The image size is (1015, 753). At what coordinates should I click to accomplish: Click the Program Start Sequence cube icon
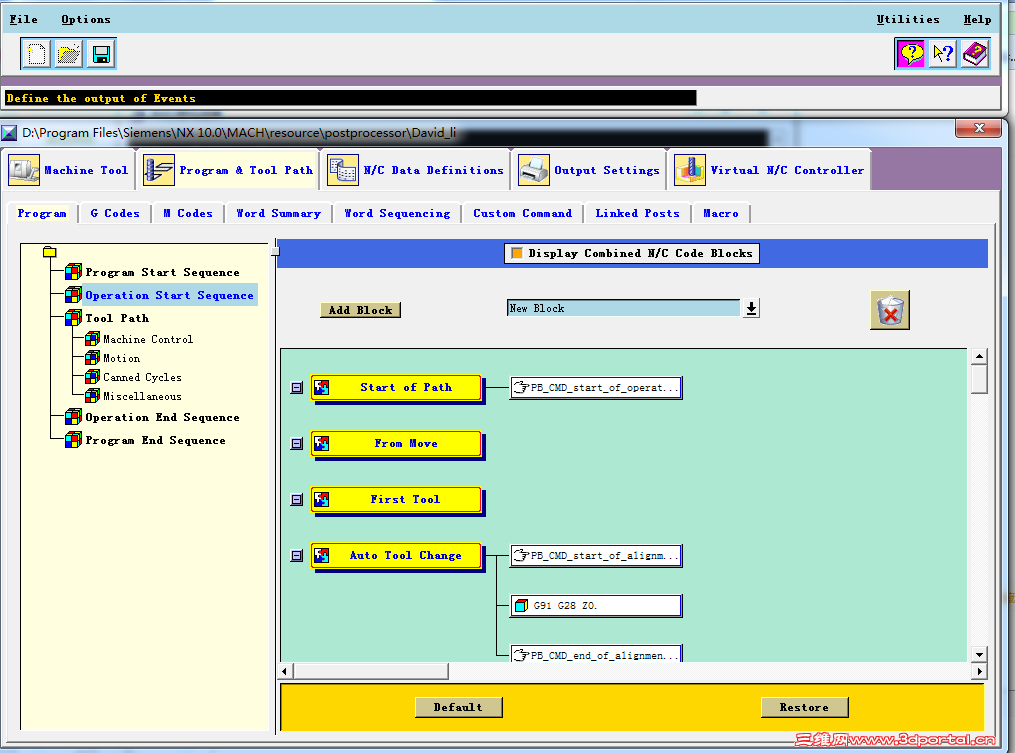click(73, 272)
